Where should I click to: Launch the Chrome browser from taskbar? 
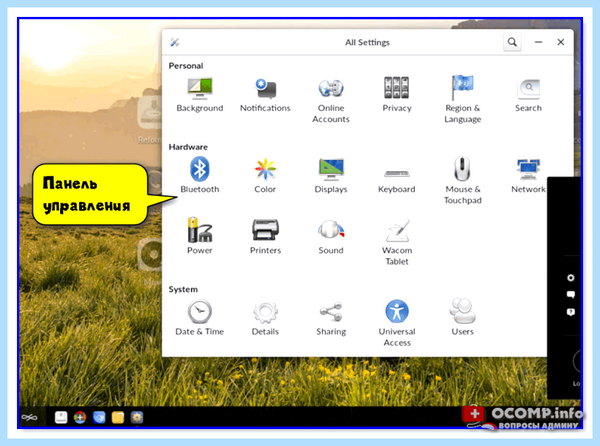click(x=80, y=417)
